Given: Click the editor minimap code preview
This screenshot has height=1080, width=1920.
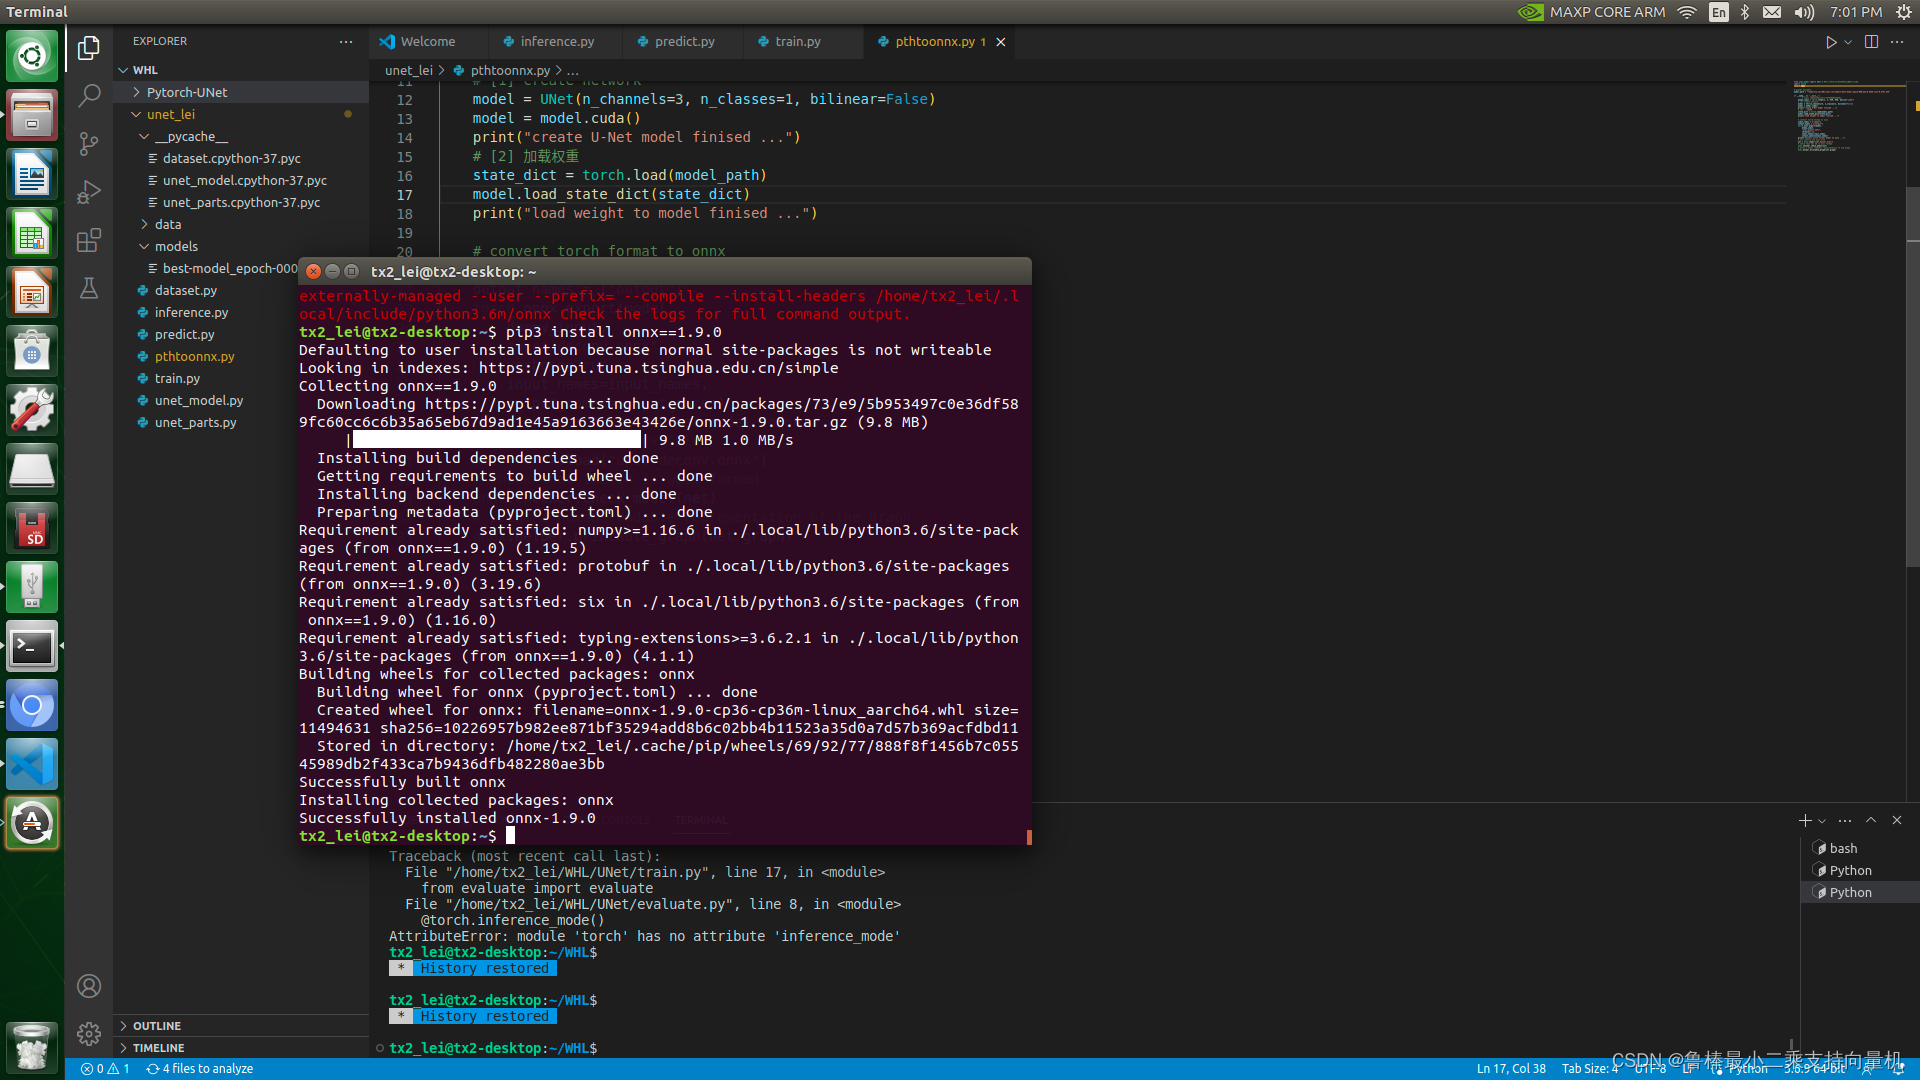Looking at the screenshot, I should (x=1825, y=115).
